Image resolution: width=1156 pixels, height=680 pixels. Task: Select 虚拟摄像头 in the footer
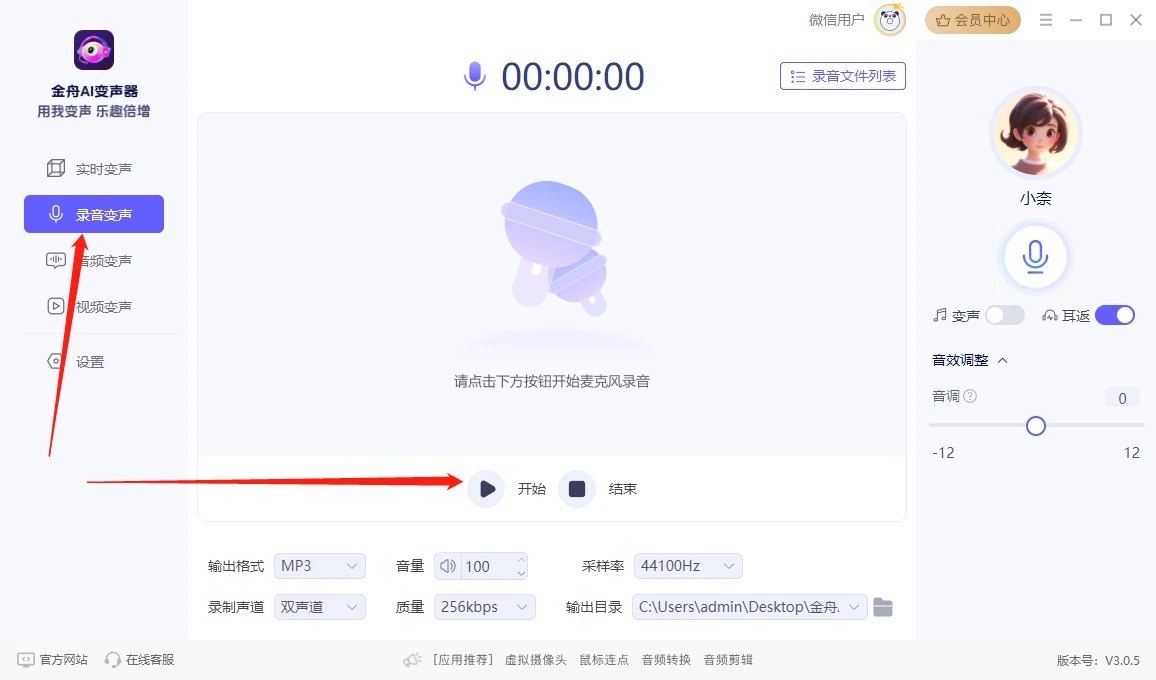(535, 660)
